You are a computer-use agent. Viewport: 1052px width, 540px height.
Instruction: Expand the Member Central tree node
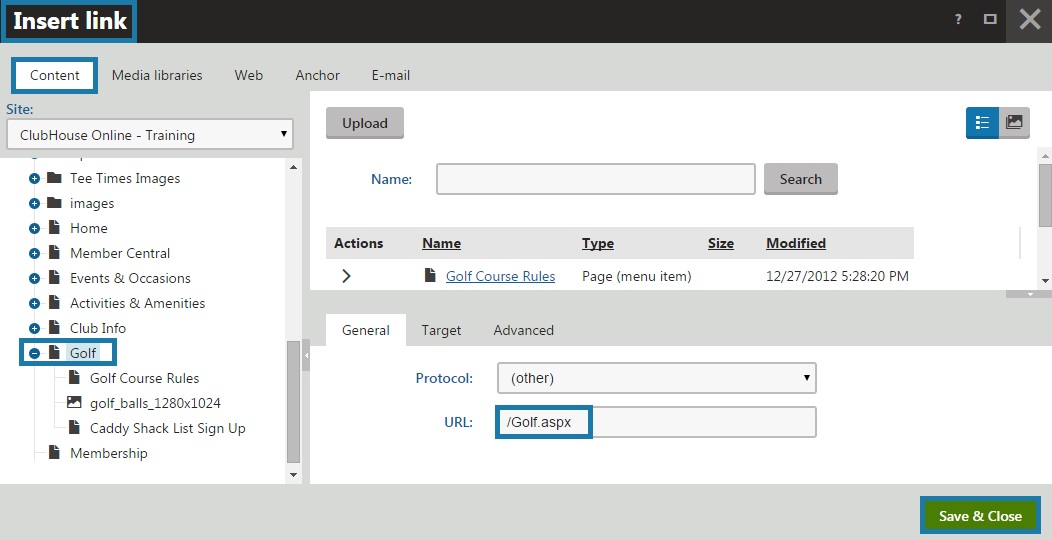pyautogui.click(x=34, y=253)
